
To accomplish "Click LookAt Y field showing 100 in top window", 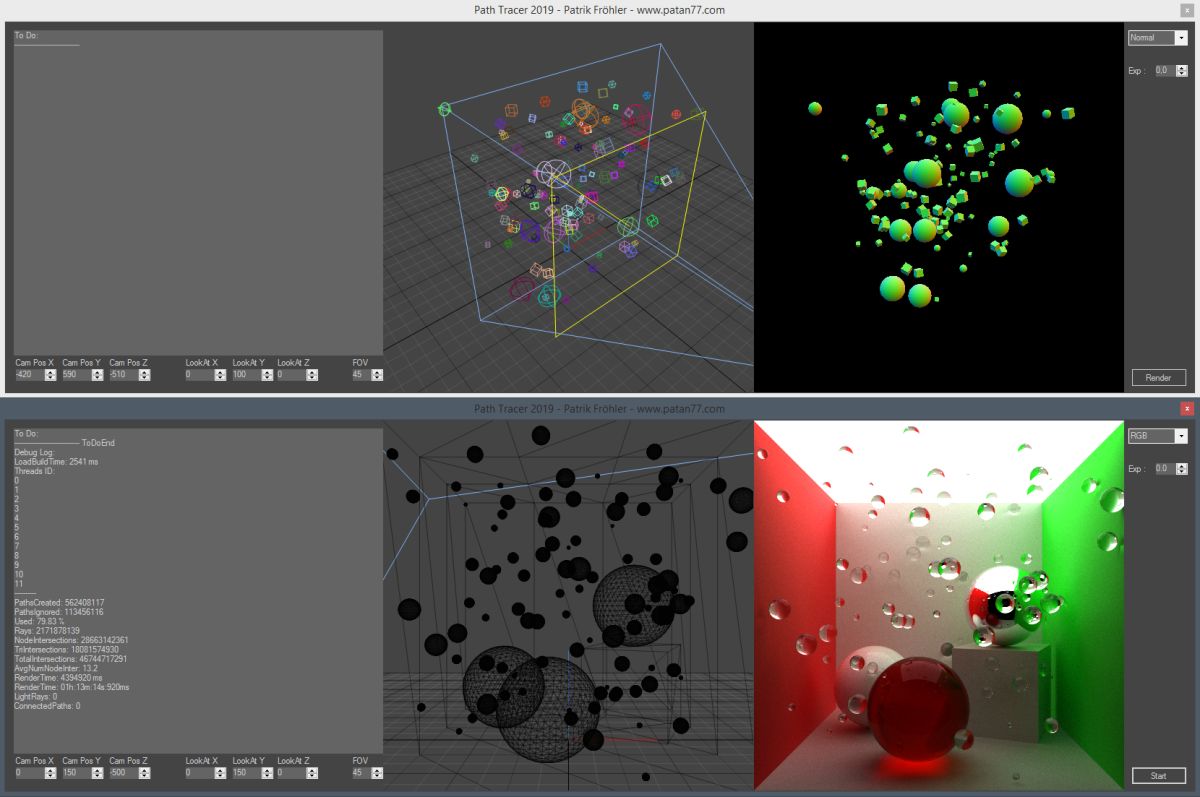I will (x=246, y=375).
